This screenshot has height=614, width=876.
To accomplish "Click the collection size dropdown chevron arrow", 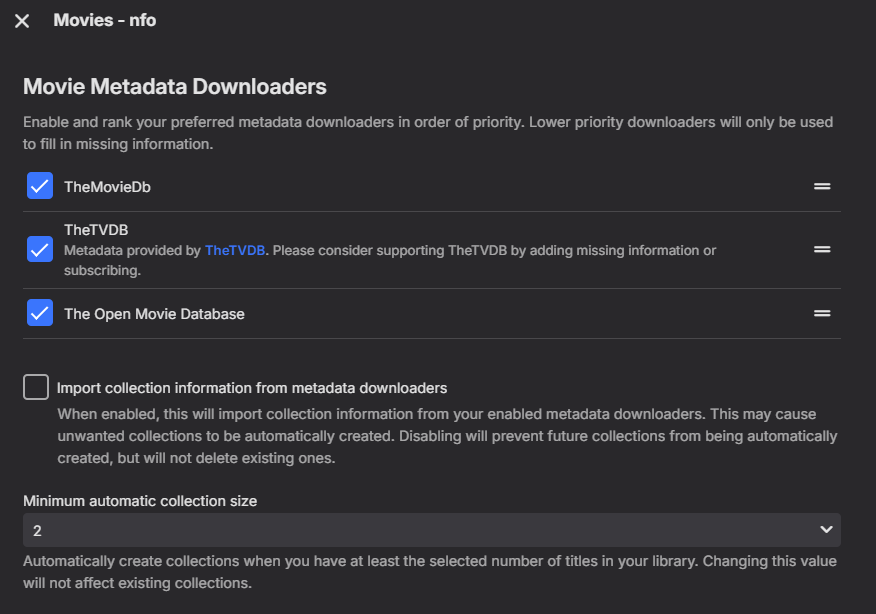I will click(826, 529).
